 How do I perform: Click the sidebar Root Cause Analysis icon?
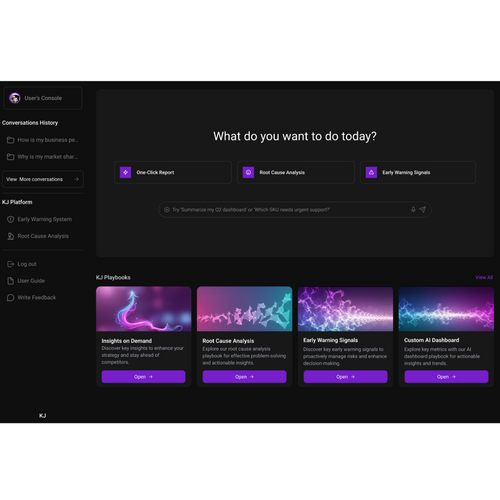[10, 236]
